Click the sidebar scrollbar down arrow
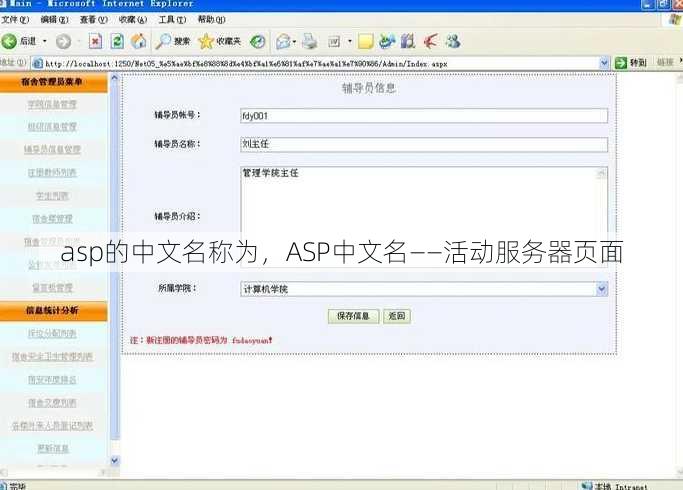The width and height of the screenshot is (683, 490). coord(115,460)
